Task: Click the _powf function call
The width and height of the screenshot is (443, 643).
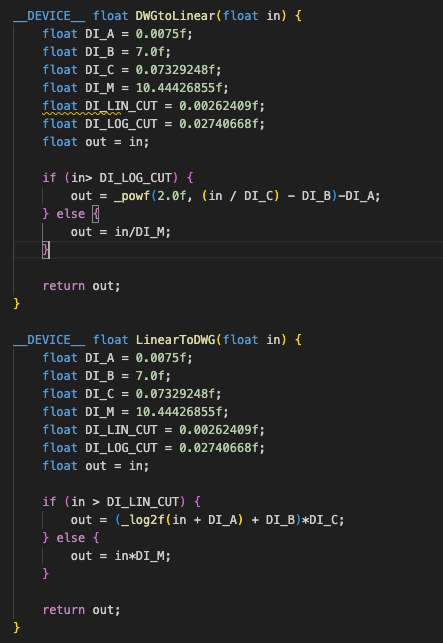Action: 131,196
